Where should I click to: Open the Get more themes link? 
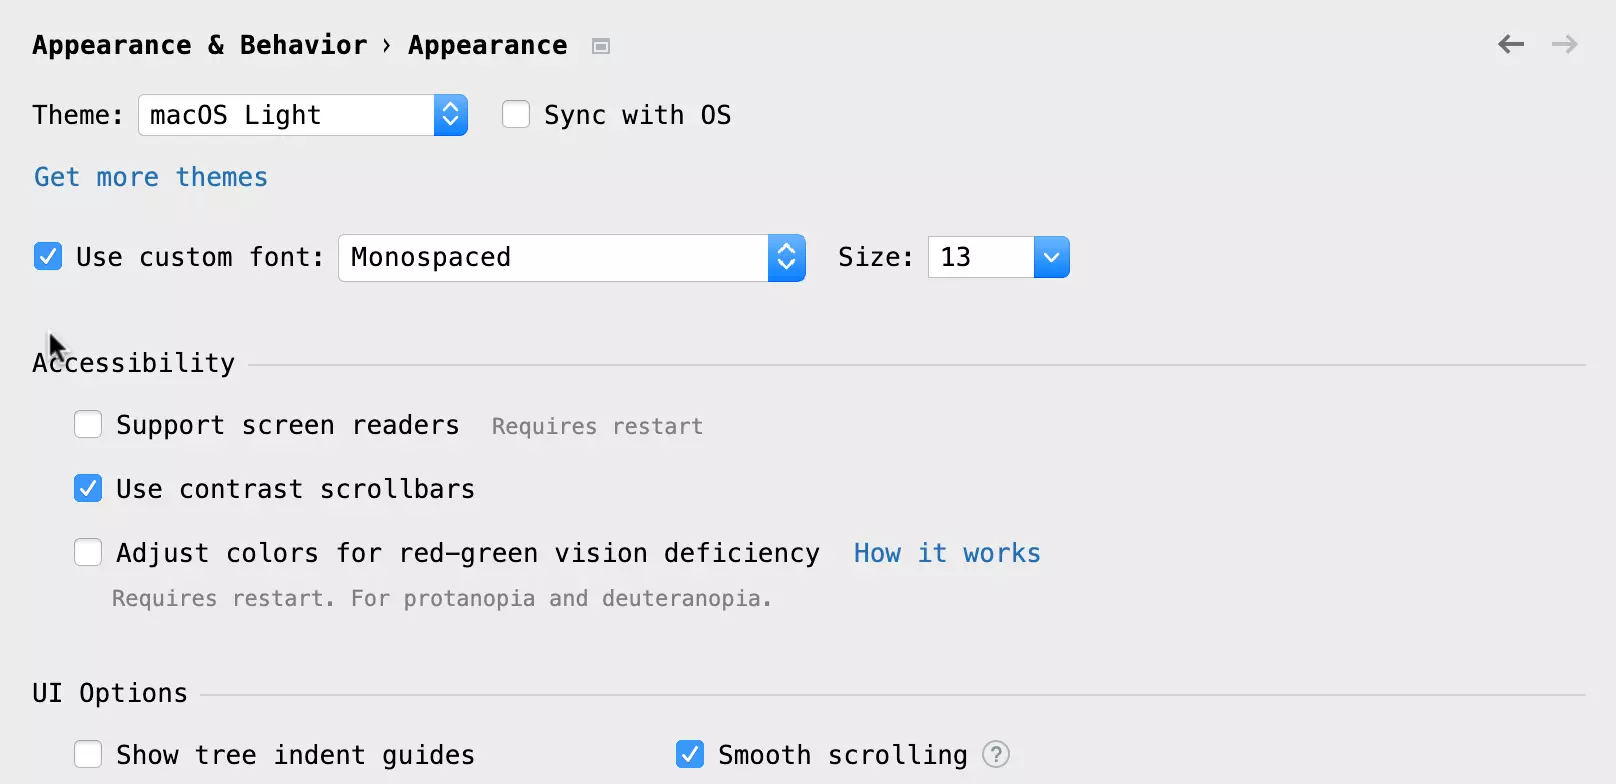[151, 177]
